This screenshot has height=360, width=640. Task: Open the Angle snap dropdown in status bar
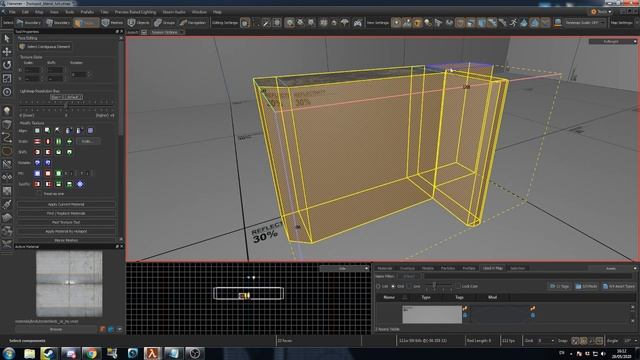(631, 340)
